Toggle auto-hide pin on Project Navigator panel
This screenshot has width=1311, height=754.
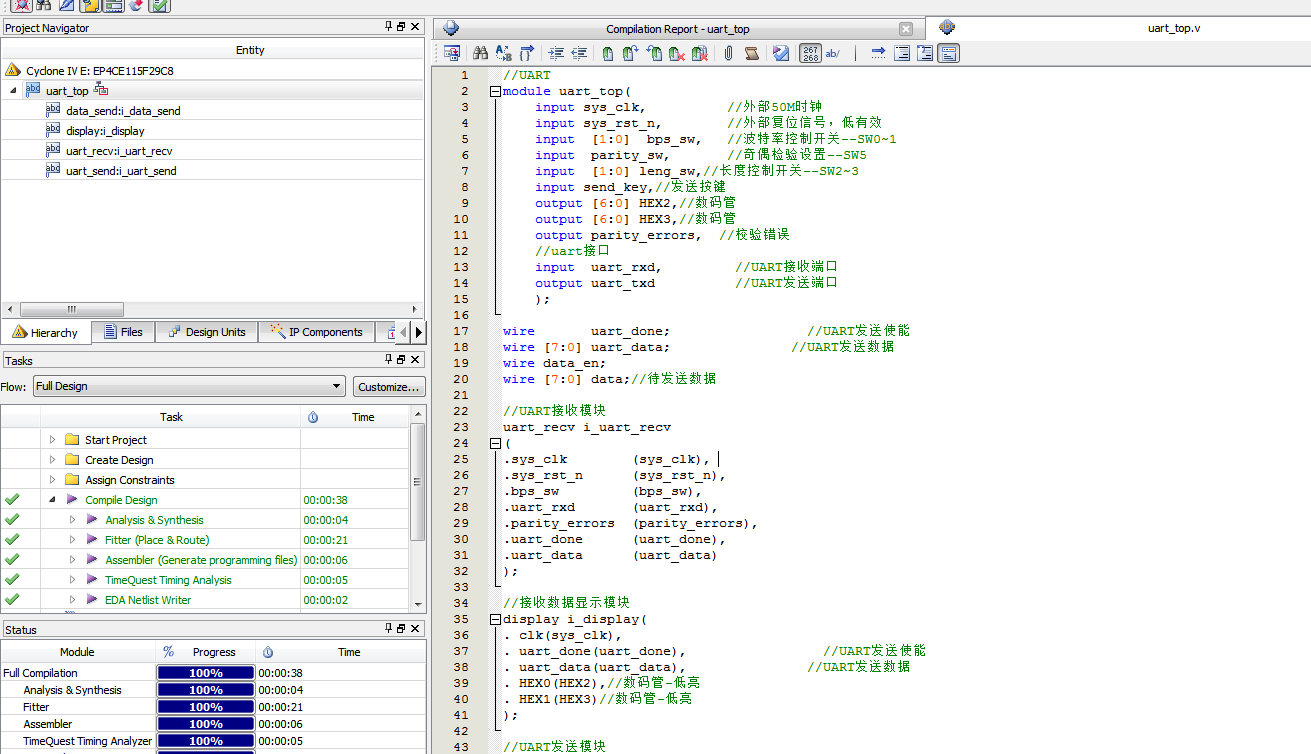coord(387,27)
